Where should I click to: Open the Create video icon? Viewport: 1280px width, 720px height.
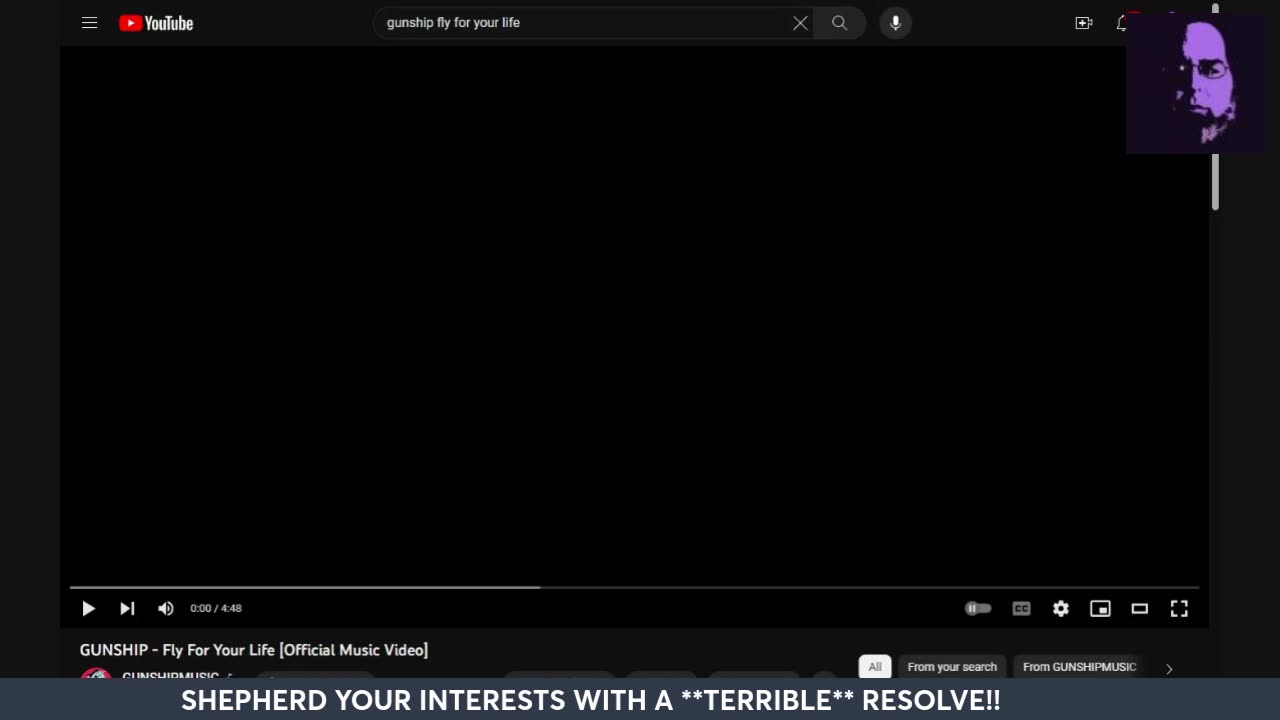pos(1084,23)
